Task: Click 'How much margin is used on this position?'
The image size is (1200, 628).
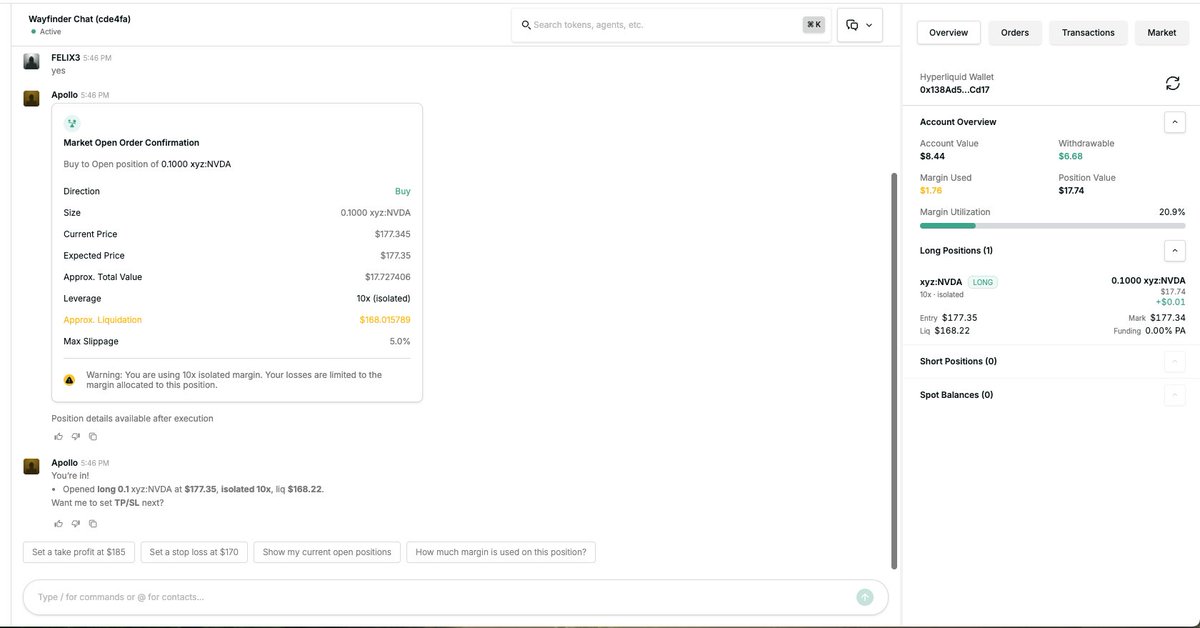Action: pos(501,552)
